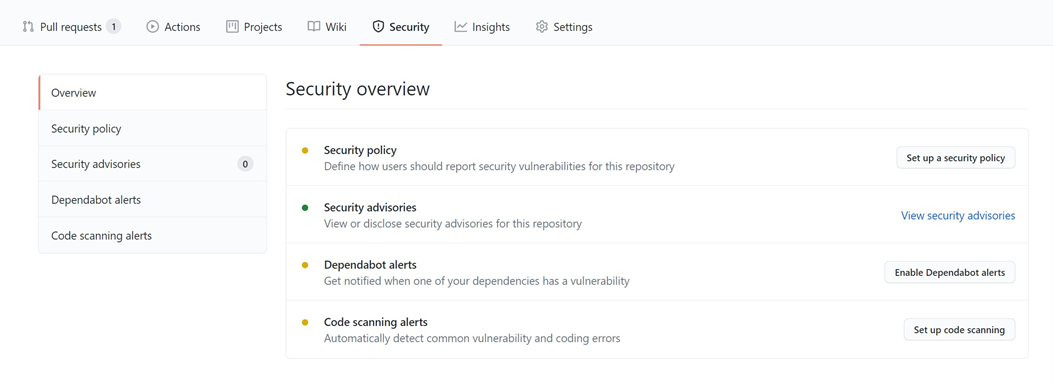Click the Actions play-circle icon
1053x386 pixels.
tap(152, 27)
